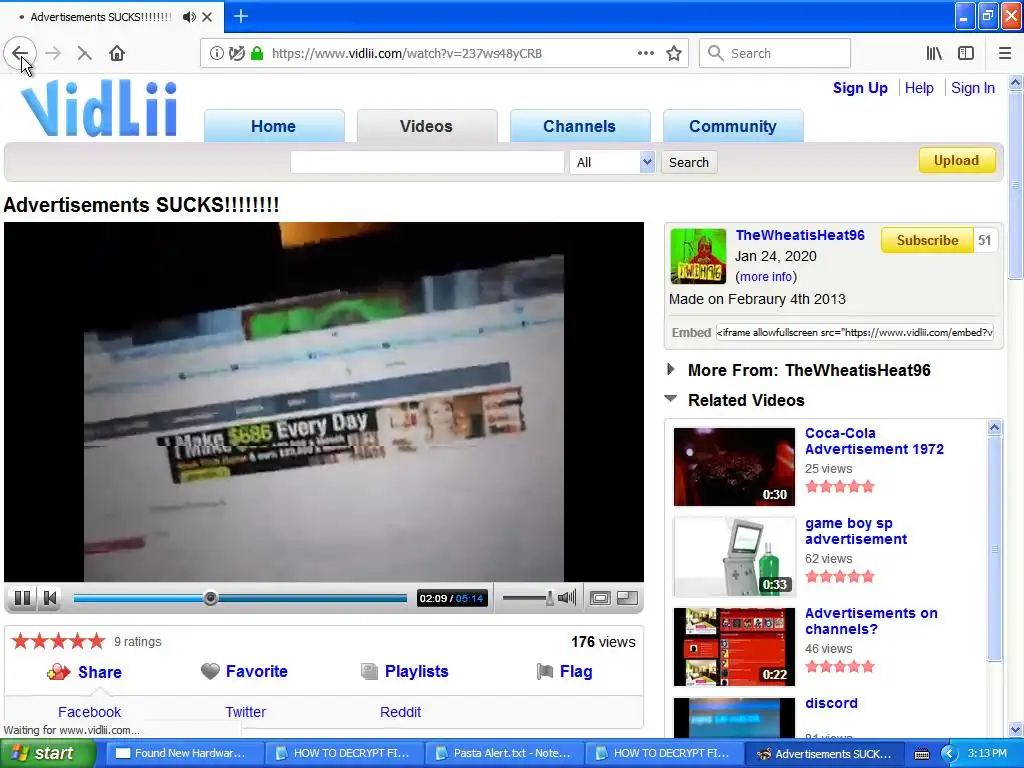Open Coca-Cola Advertisement 1972 thumbnail
Viewport: 1024px width, 768px height.
[734, 466]
